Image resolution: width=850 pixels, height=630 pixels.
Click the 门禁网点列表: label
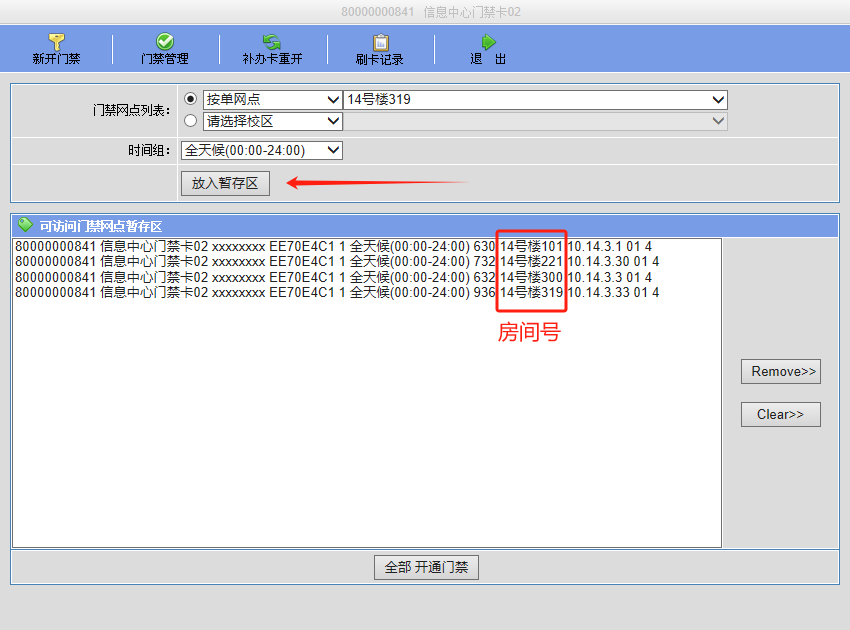131,110
